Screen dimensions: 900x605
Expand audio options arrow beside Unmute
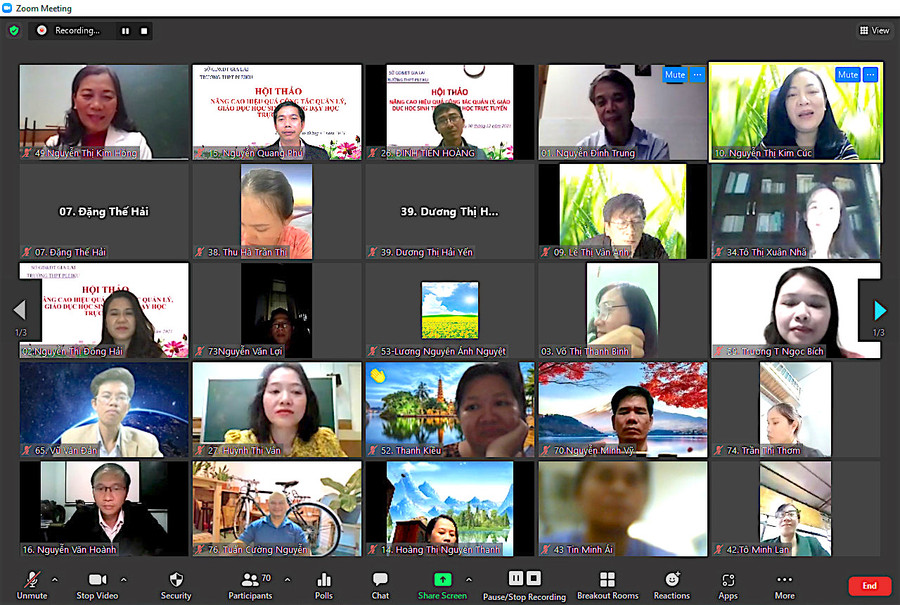pyautogui.click(x=54, y=579)
